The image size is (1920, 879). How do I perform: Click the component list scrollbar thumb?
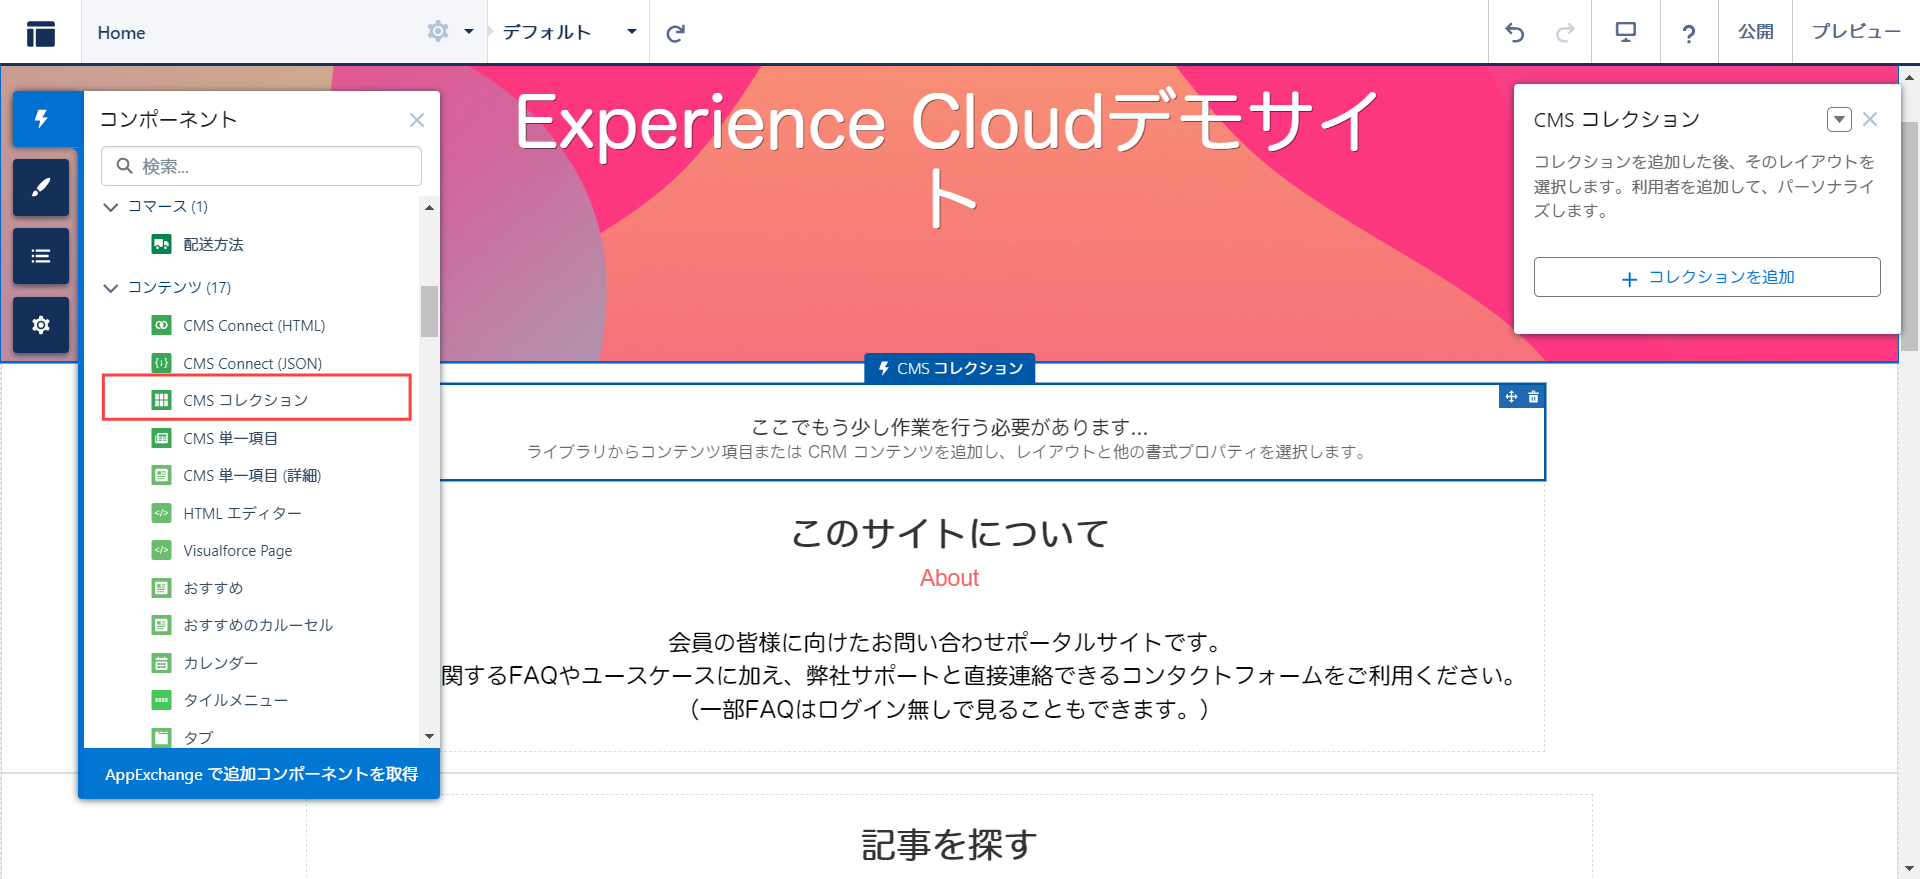[429, 312]
